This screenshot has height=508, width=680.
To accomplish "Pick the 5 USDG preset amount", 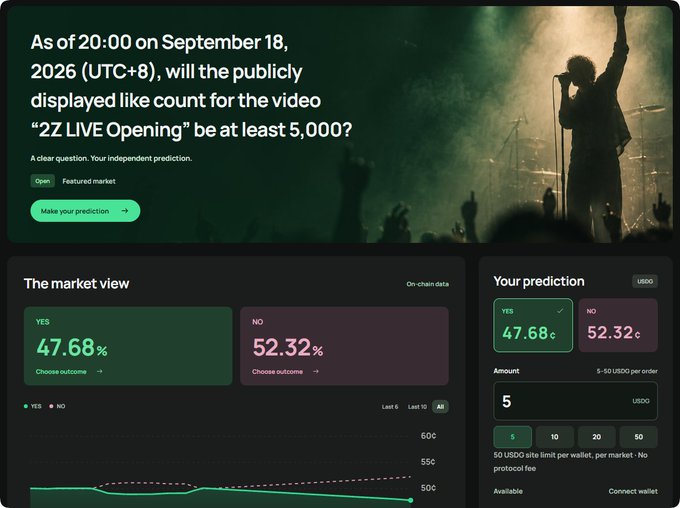I will pos(513,437).
